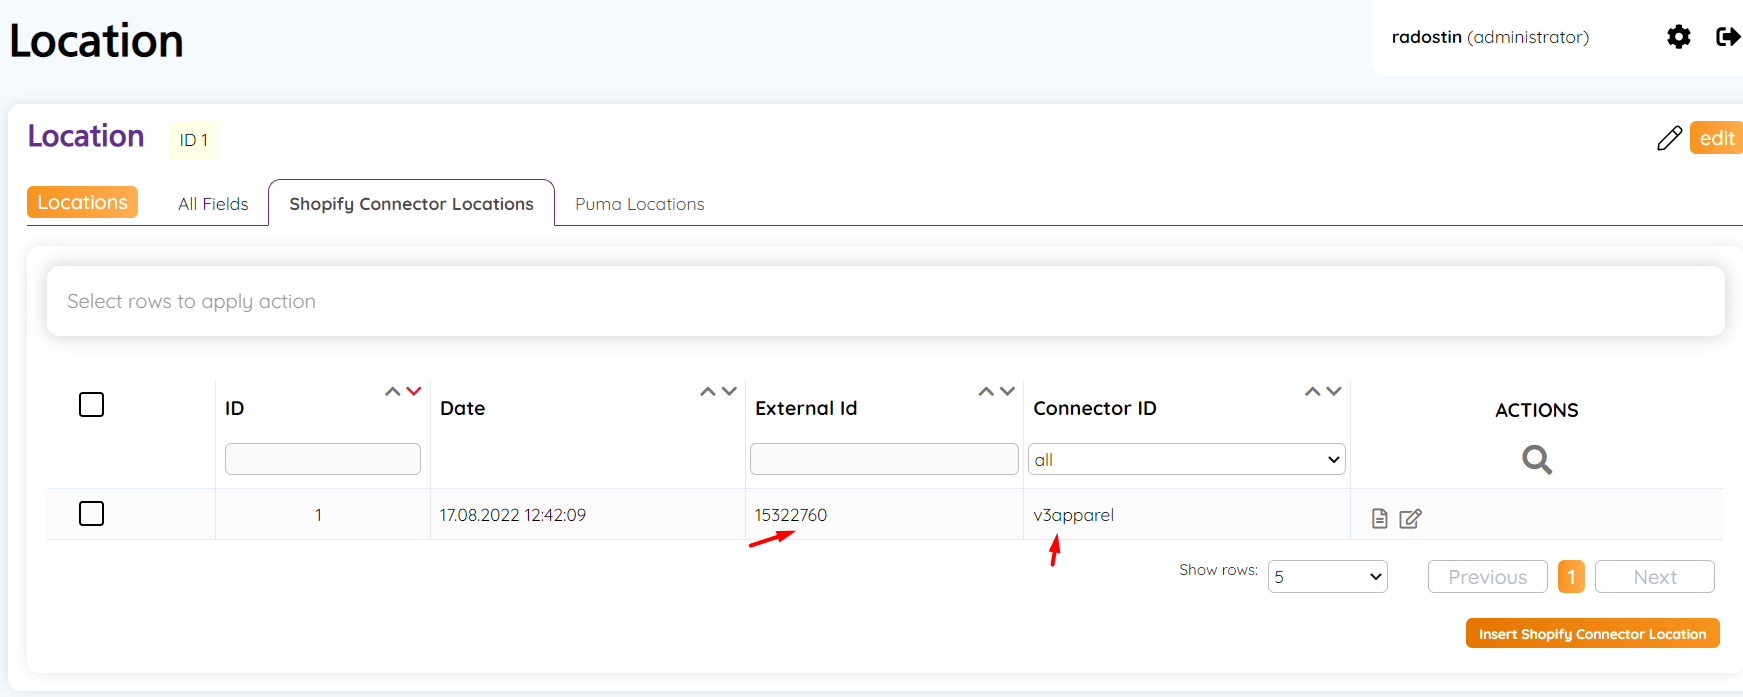Sort ID column descending red arrow
The width and height of the screenshot is (1743, 697).
click(414, 392)
